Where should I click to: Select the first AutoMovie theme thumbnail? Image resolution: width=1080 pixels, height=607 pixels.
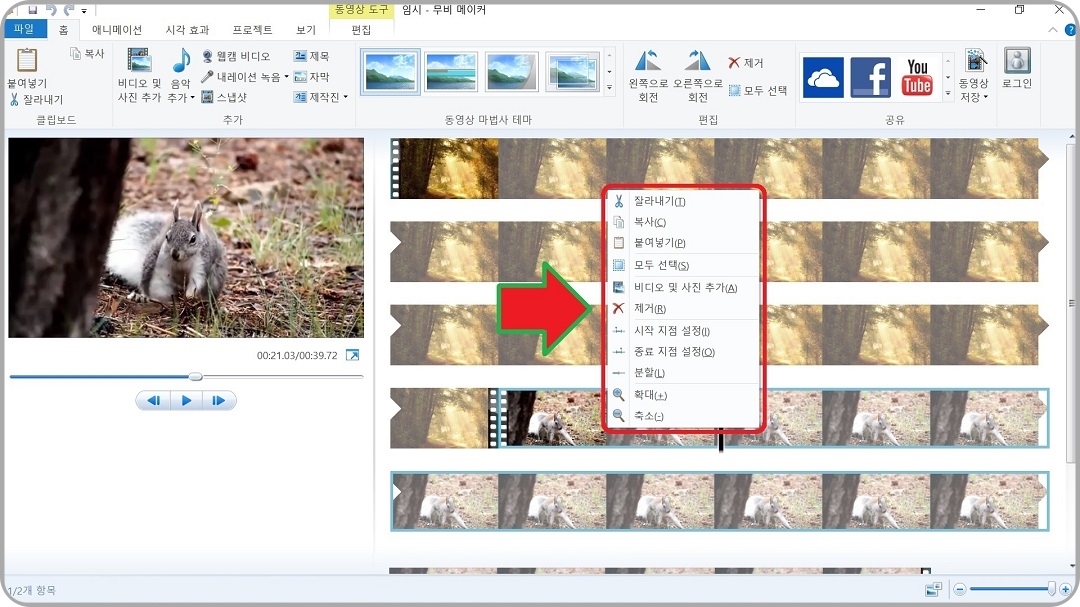390,72
